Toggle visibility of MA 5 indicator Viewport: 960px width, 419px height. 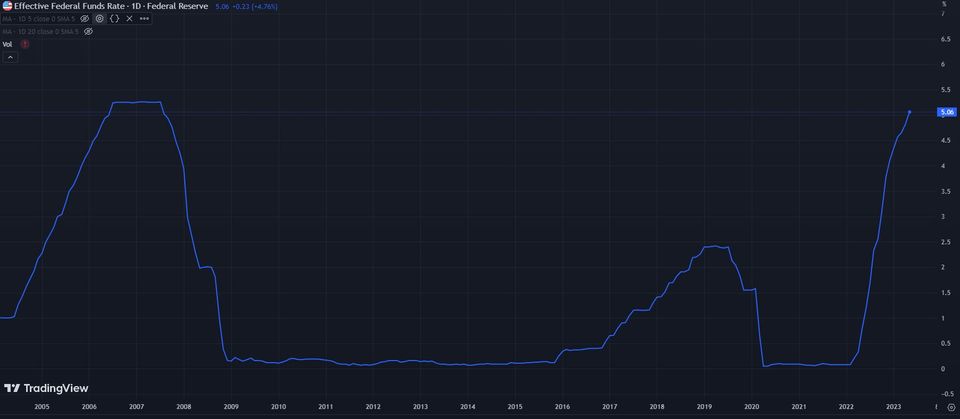coord(84,18)
